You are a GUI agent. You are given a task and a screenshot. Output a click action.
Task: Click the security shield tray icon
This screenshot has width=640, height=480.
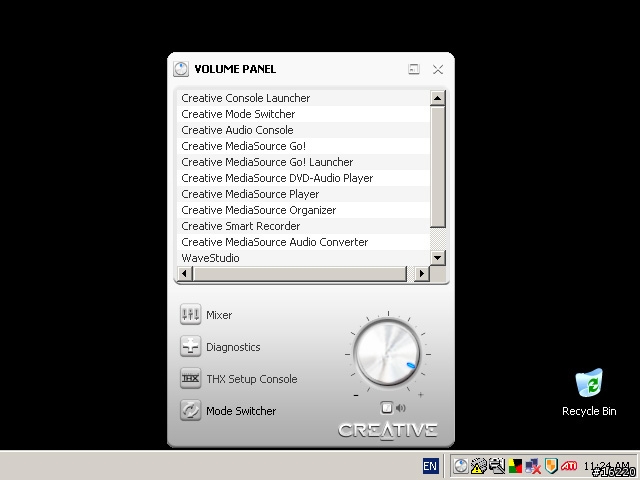[x=551, y=466]
